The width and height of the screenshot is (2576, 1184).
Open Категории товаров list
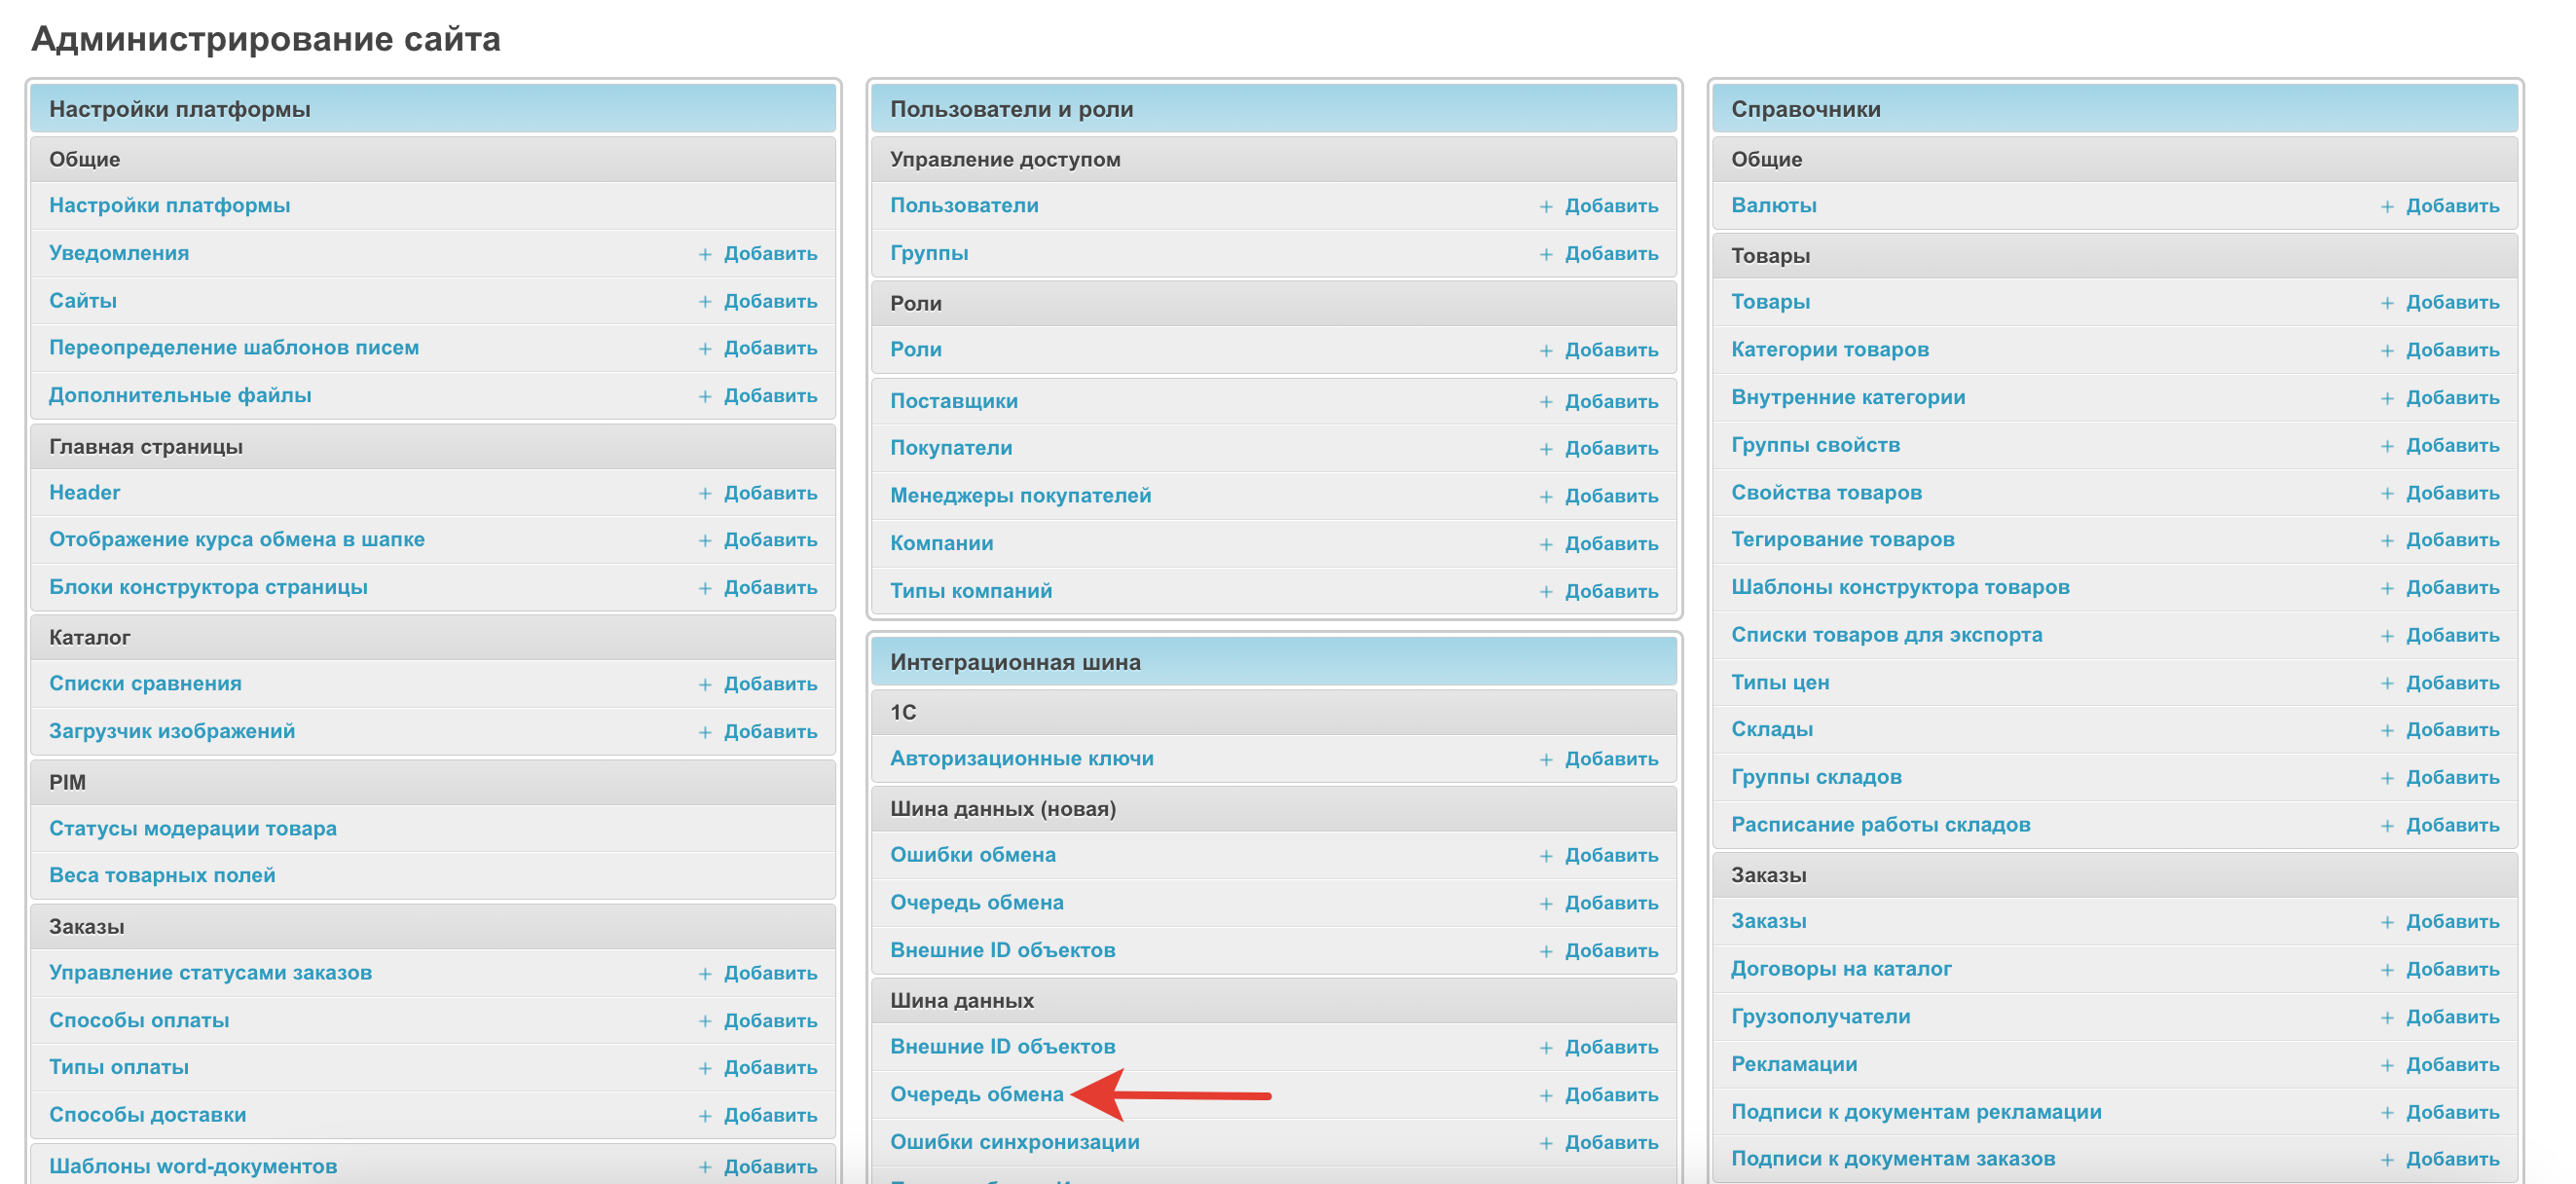click(1829, 349)
